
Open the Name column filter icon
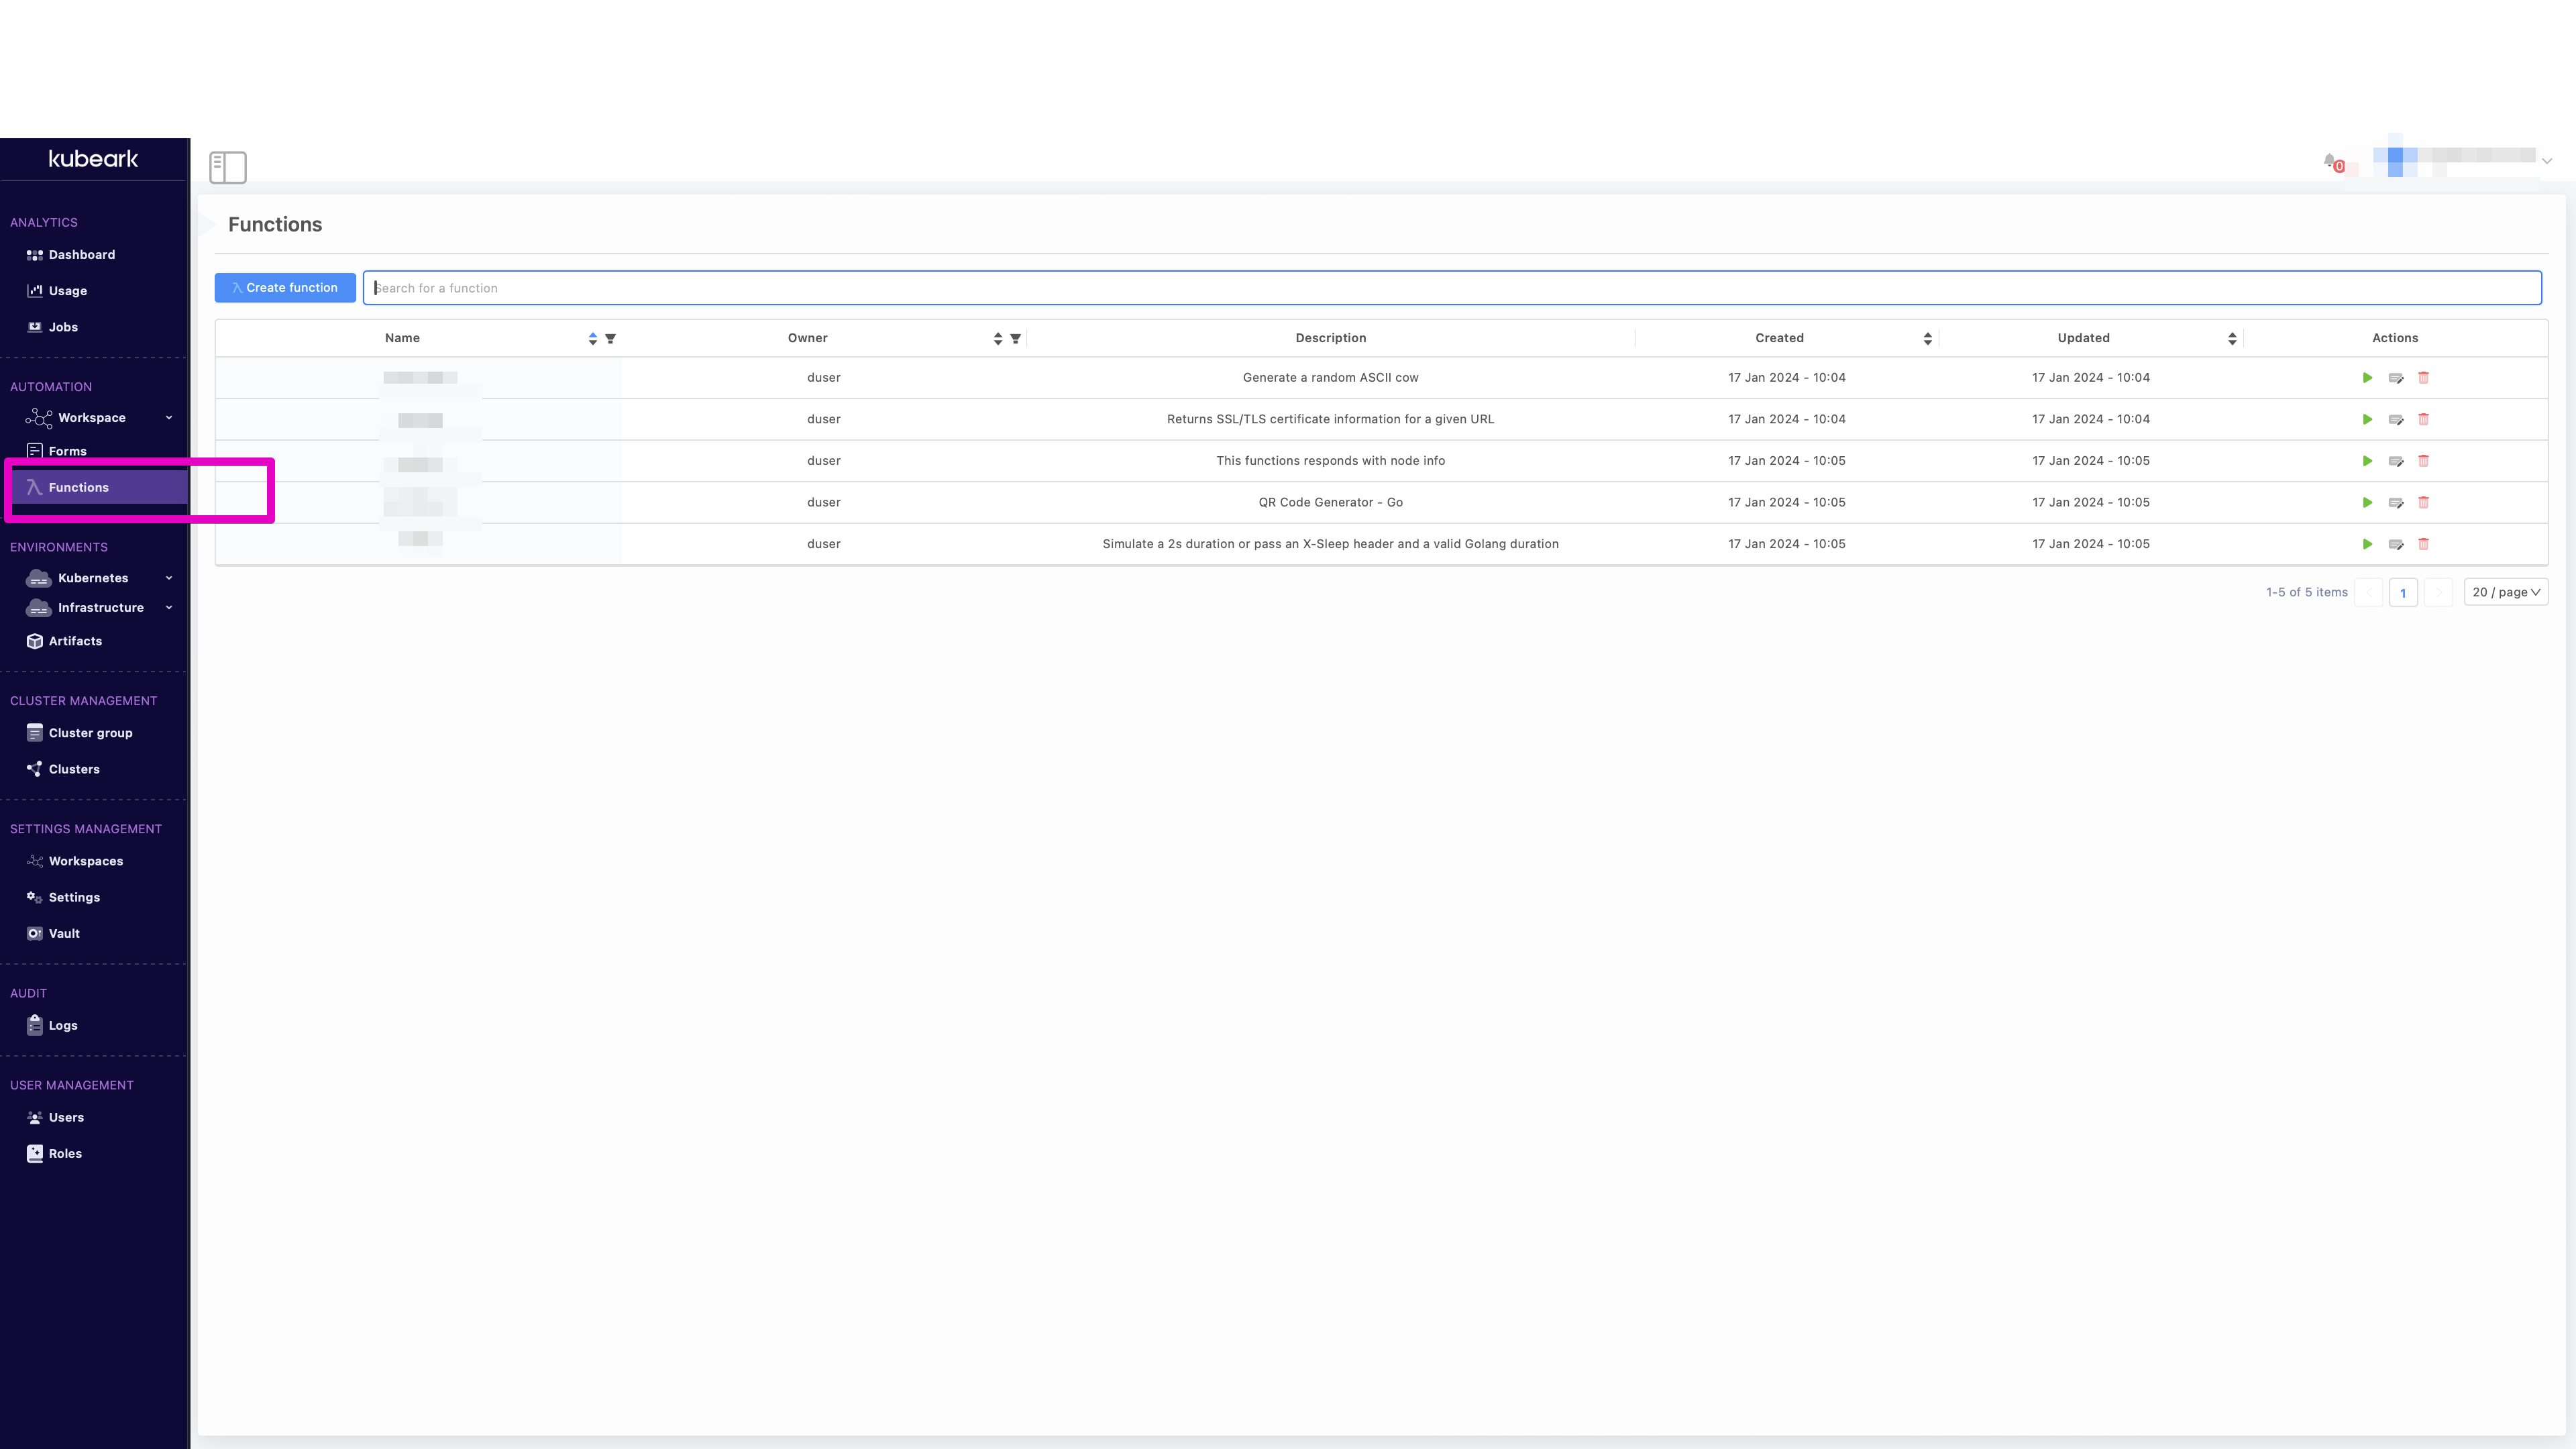point(610,339)
